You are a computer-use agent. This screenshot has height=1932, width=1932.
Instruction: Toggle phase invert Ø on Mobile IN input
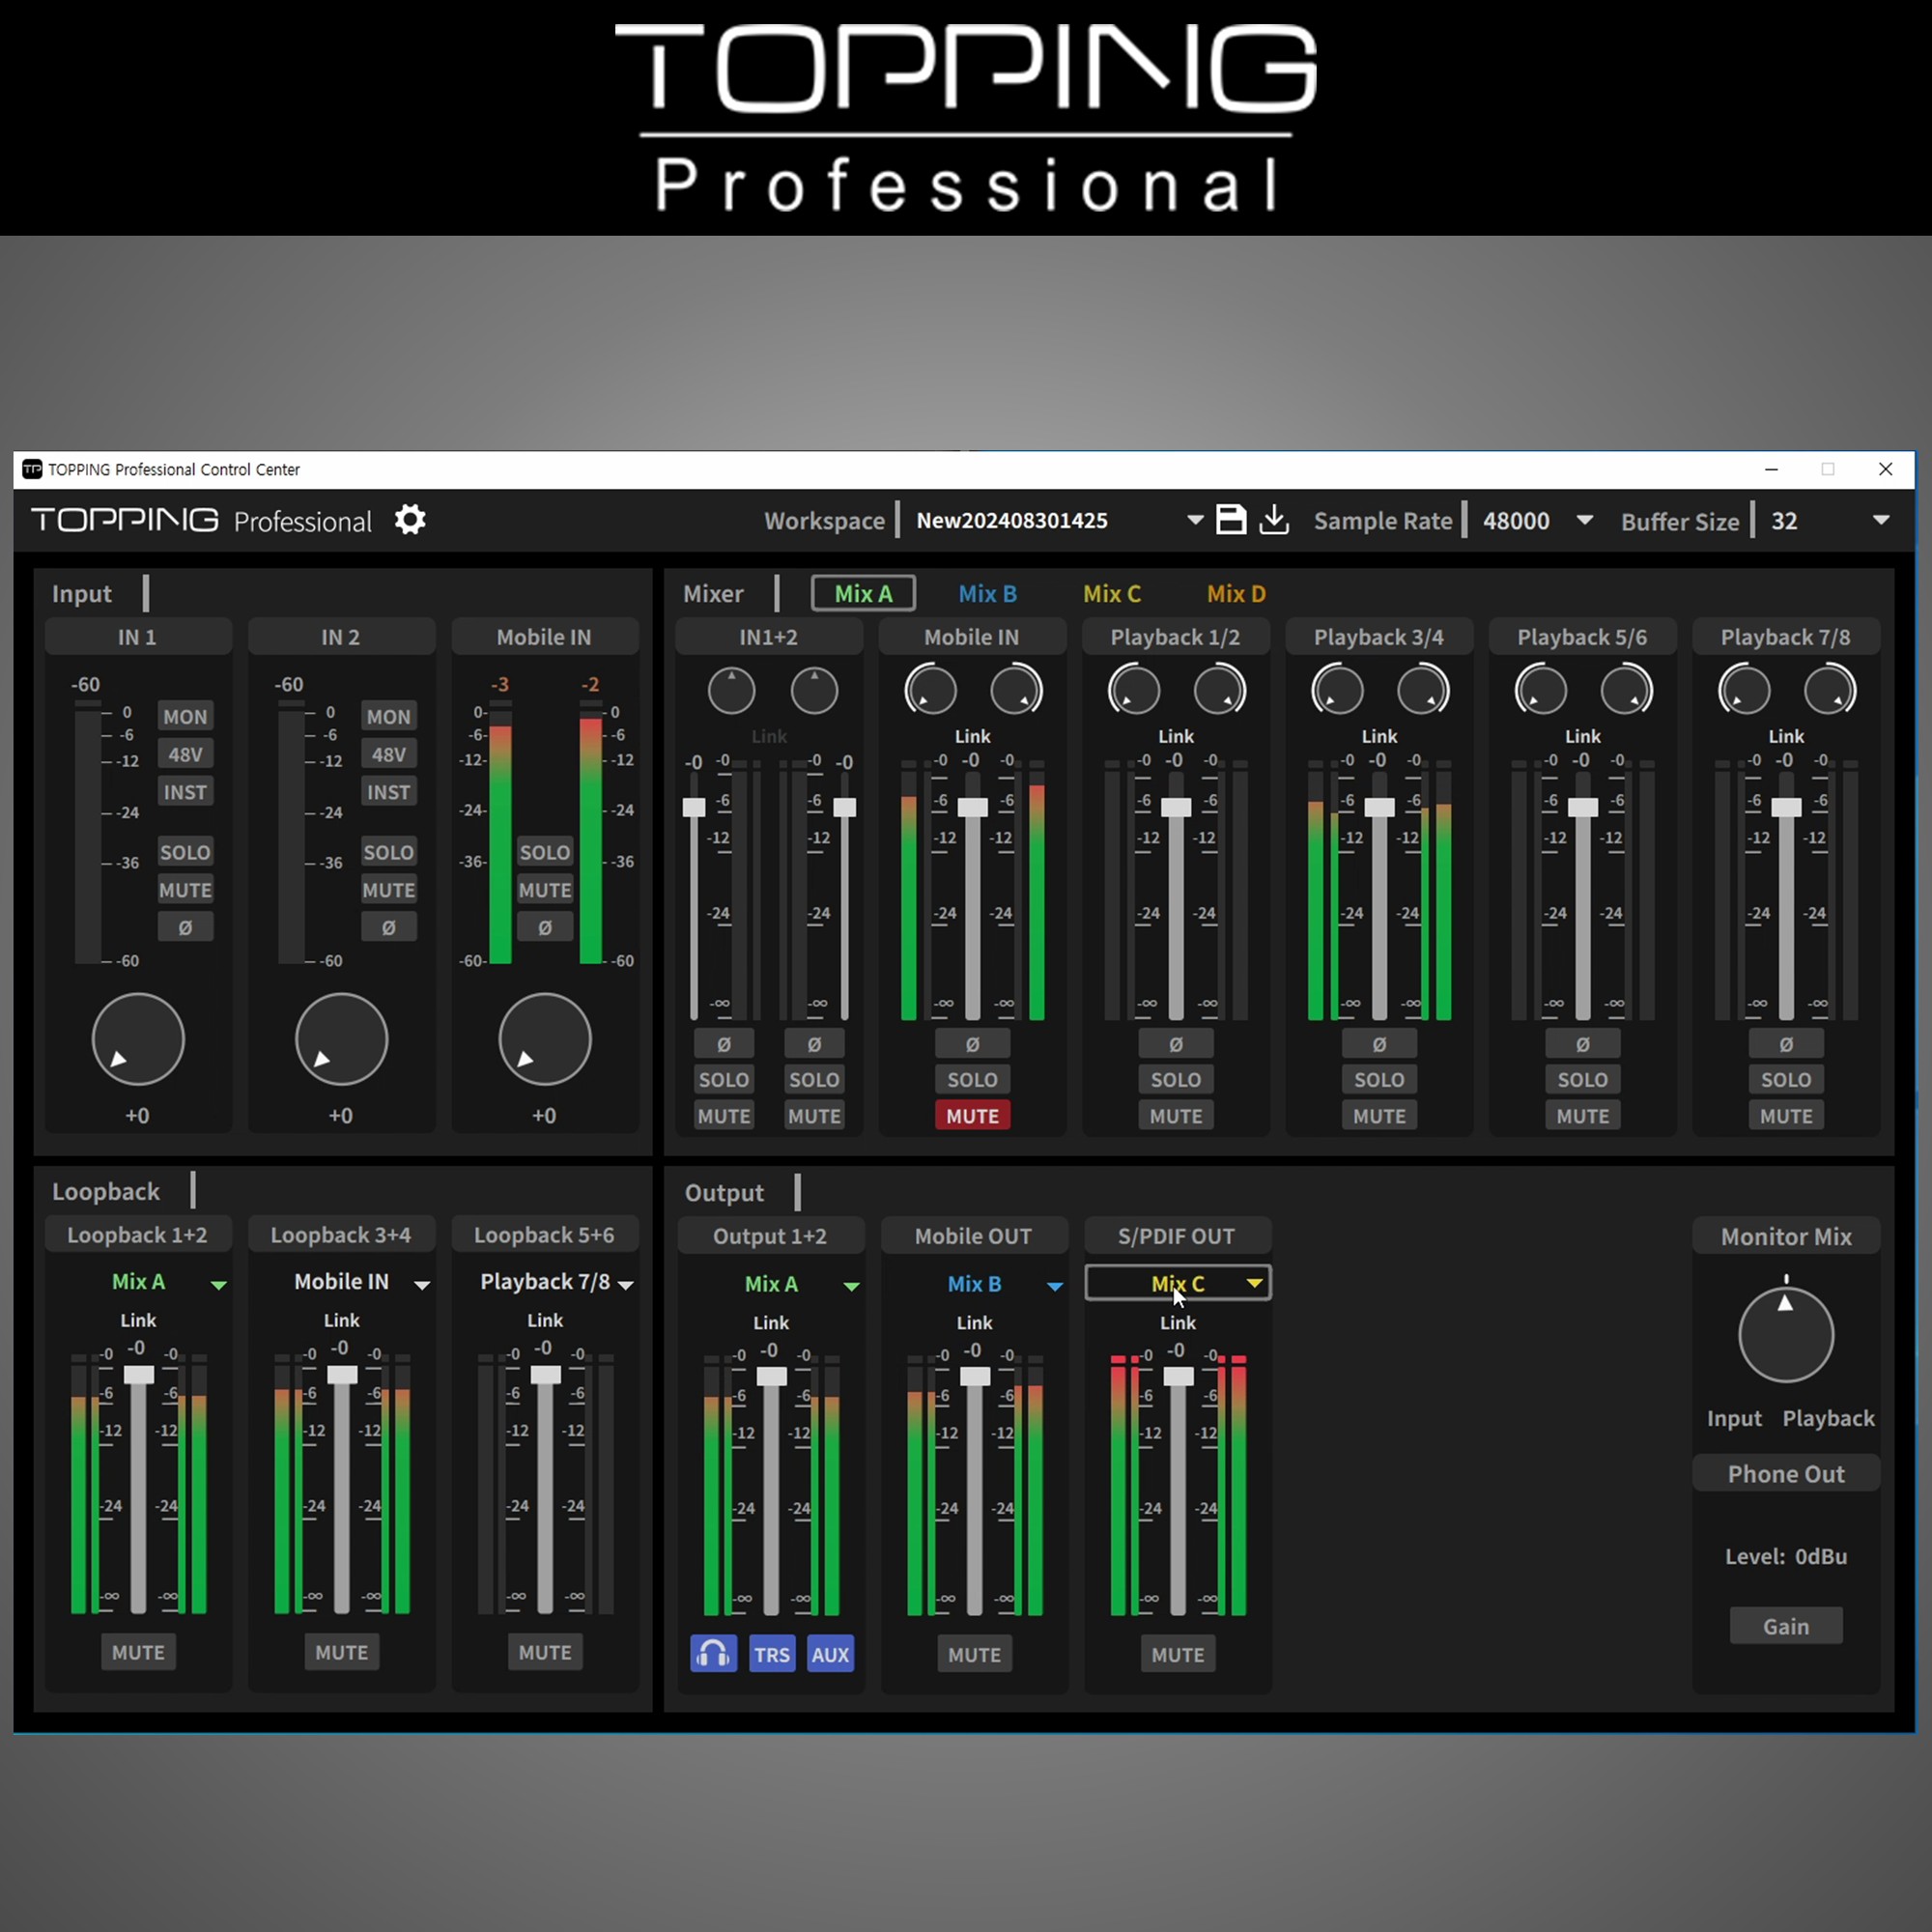pos(545,928)
